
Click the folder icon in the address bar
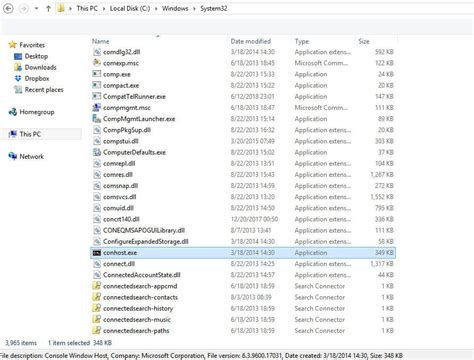click(61, 8)
